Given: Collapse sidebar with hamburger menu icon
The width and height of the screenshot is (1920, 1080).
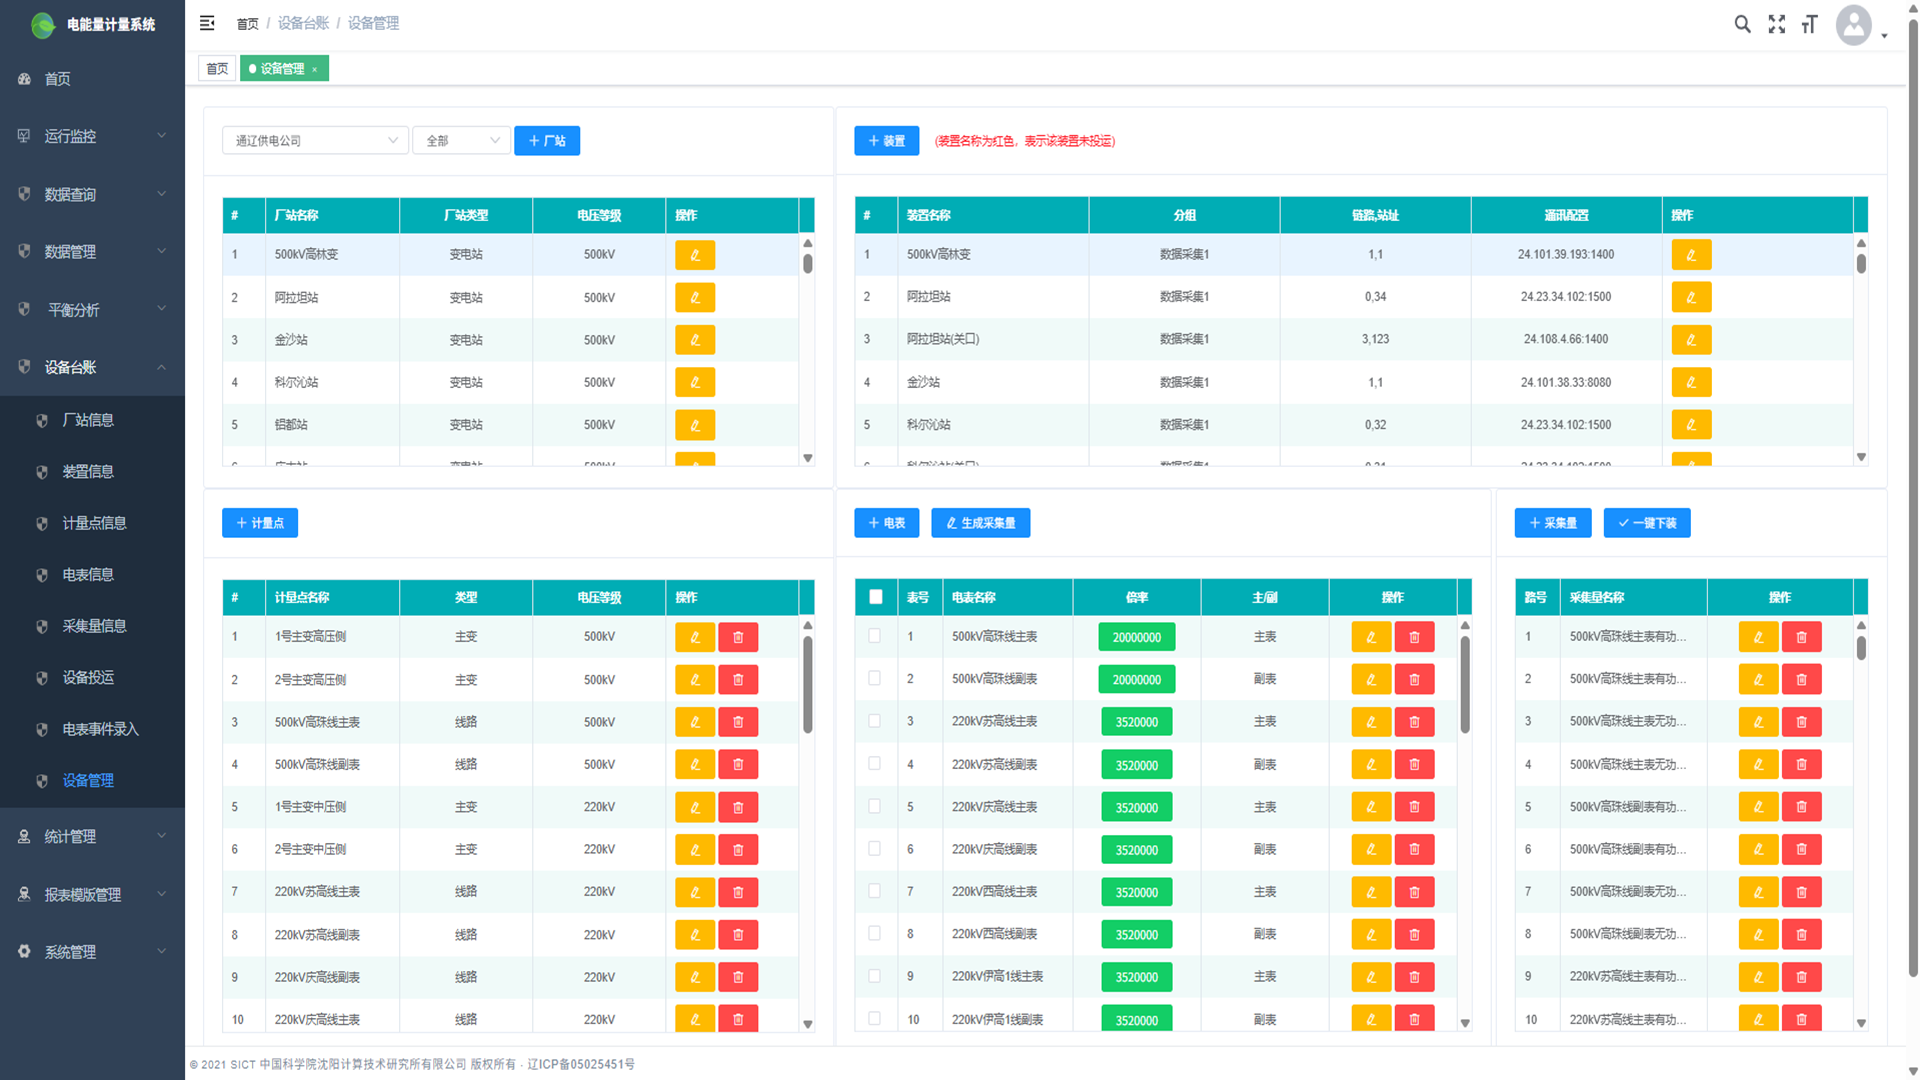Looking at the screenshot, I should tap(207, 23).
